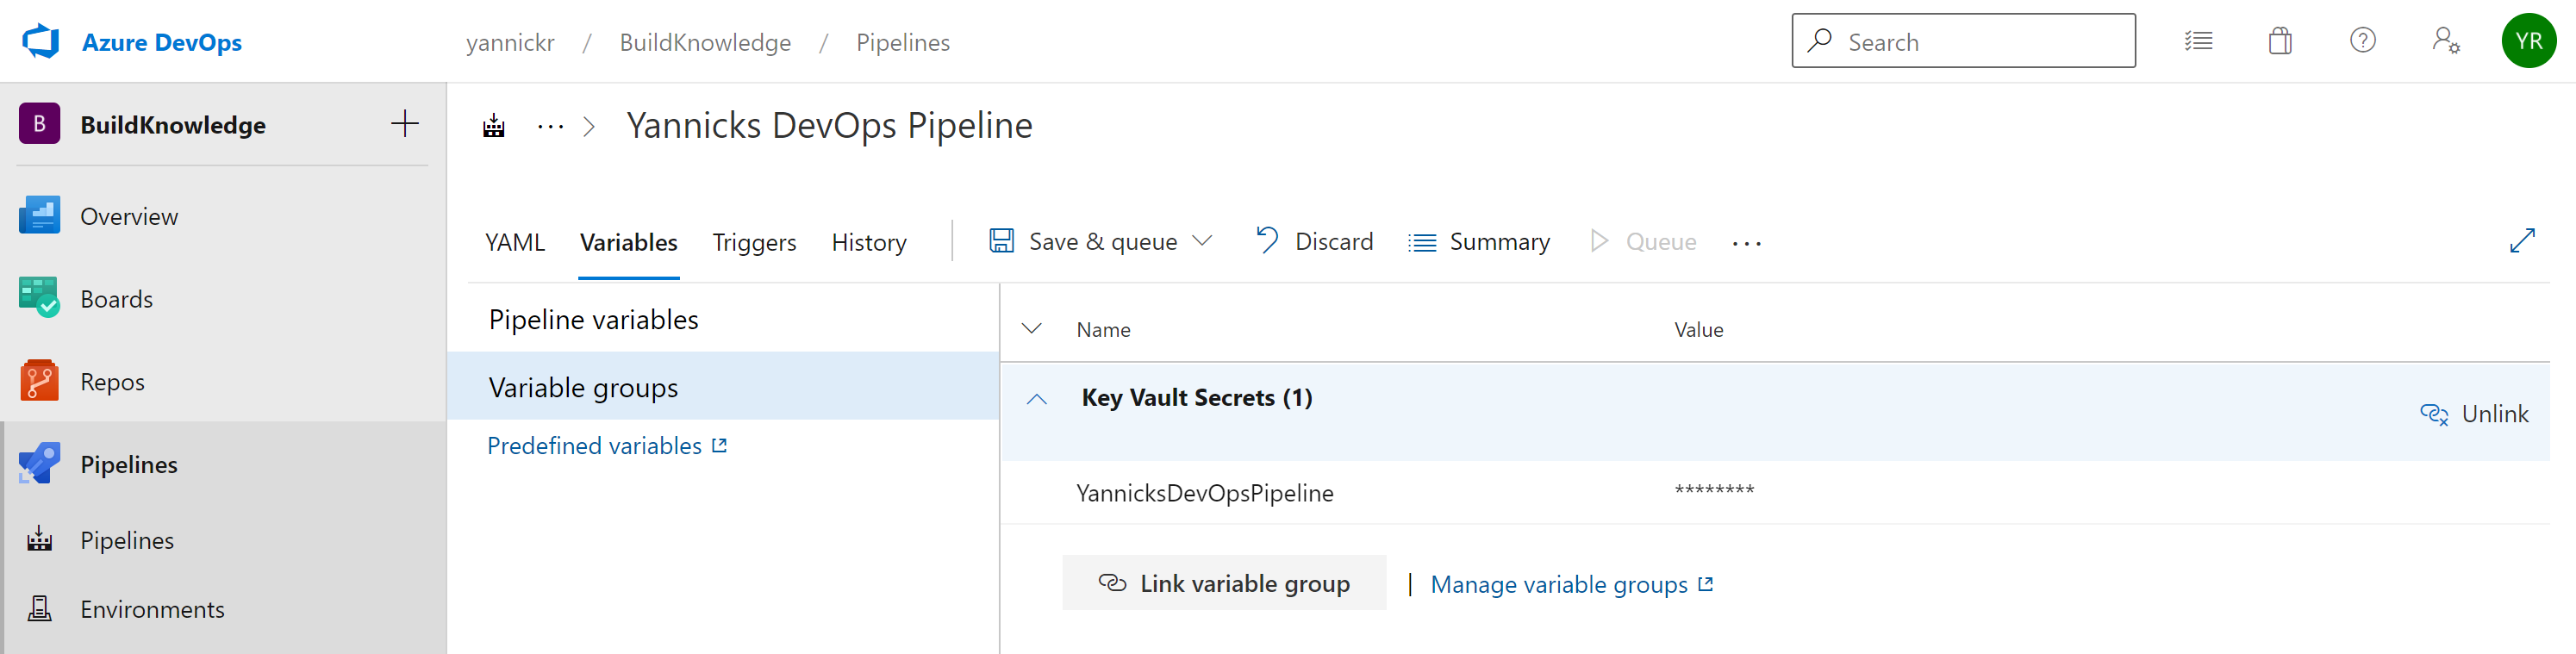Screen dimensions: 2576x654
Task: Click the Link variable group button
Action: click(x=1224, y=583)
